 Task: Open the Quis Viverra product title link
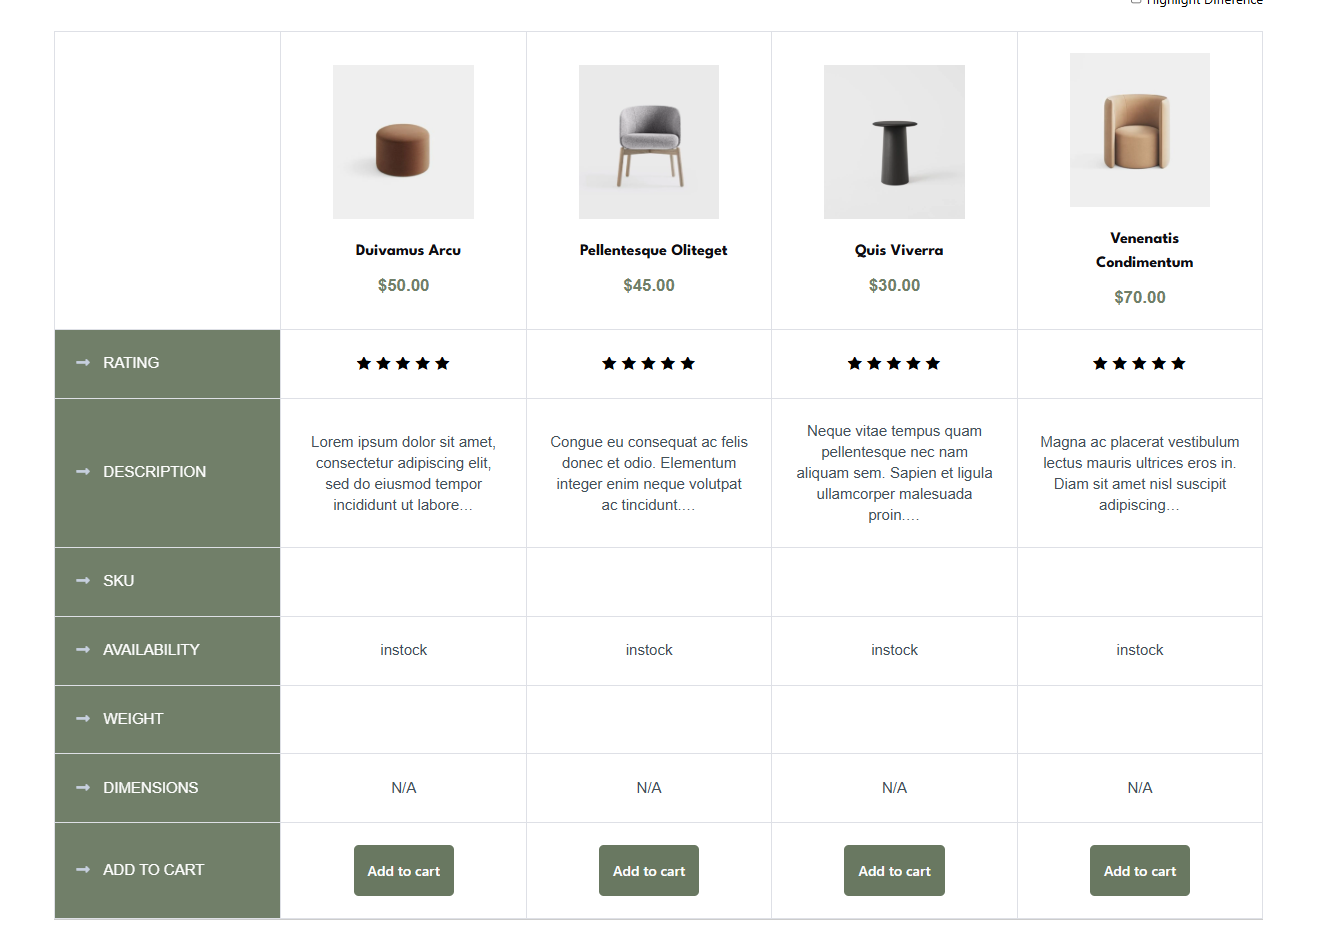point(898,250)
